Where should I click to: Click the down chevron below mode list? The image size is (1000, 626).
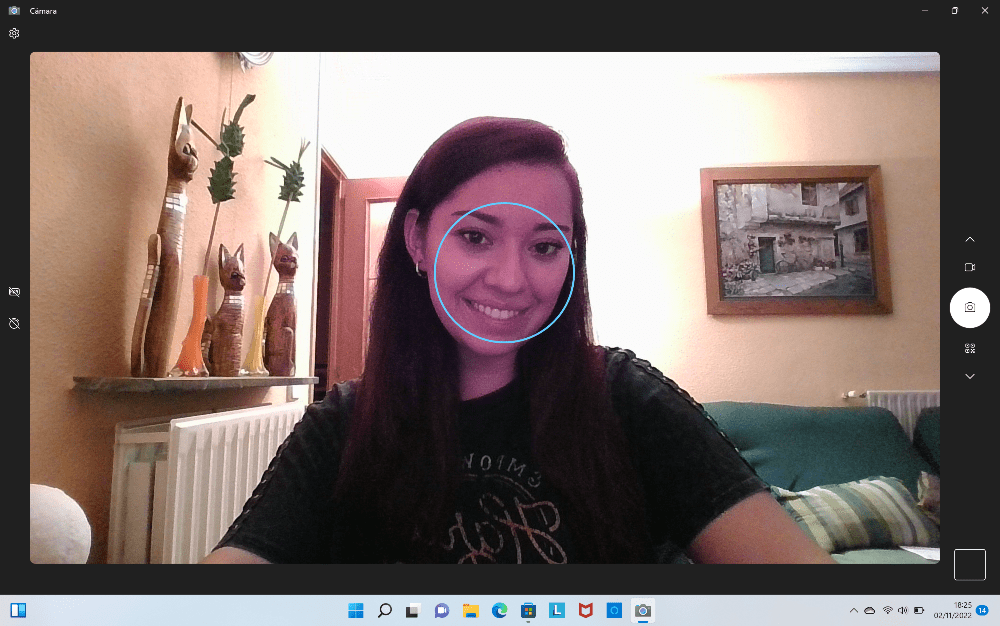(969, 376)
